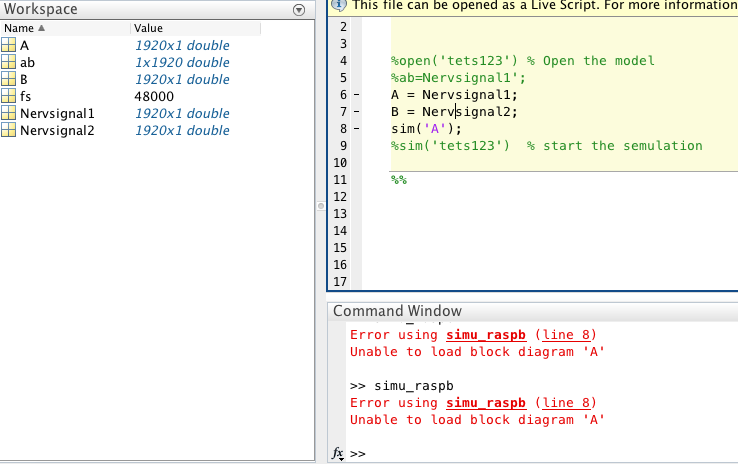This screenshot has height=464, width=738.
Task: Click the ab variable icon
Action: 9,63
